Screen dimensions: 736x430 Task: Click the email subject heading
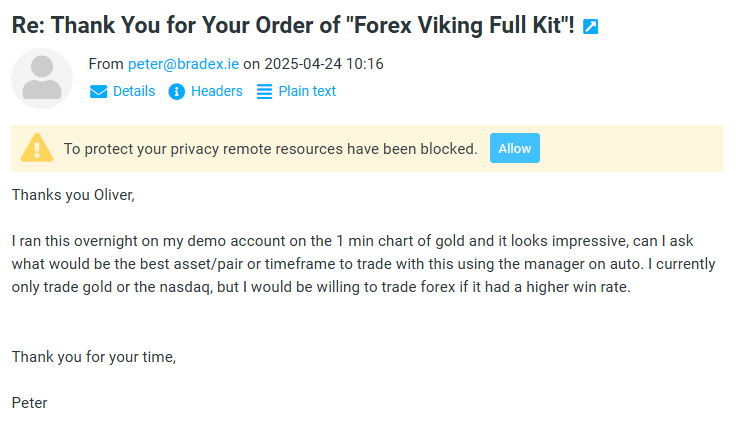pos(293,27)
